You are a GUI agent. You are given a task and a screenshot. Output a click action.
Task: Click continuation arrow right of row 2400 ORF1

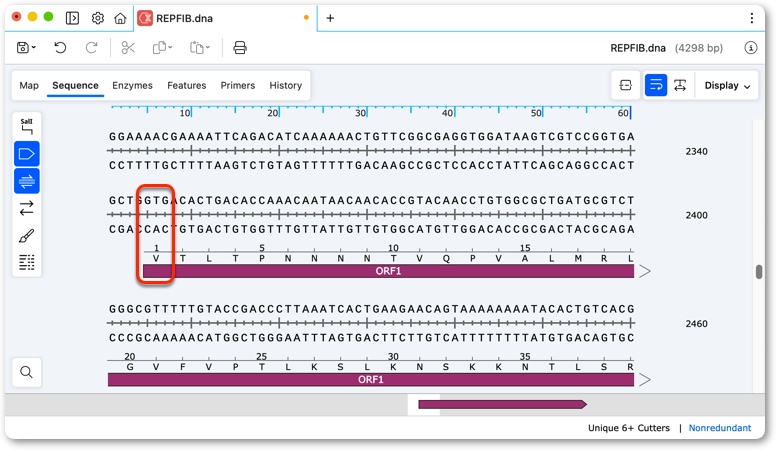click(x=644, y=271)
